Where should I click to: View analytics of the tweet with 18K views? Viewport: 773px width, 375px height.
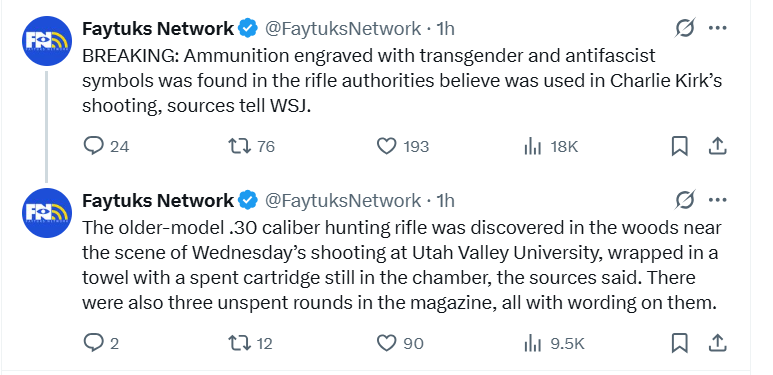[533, 146]
